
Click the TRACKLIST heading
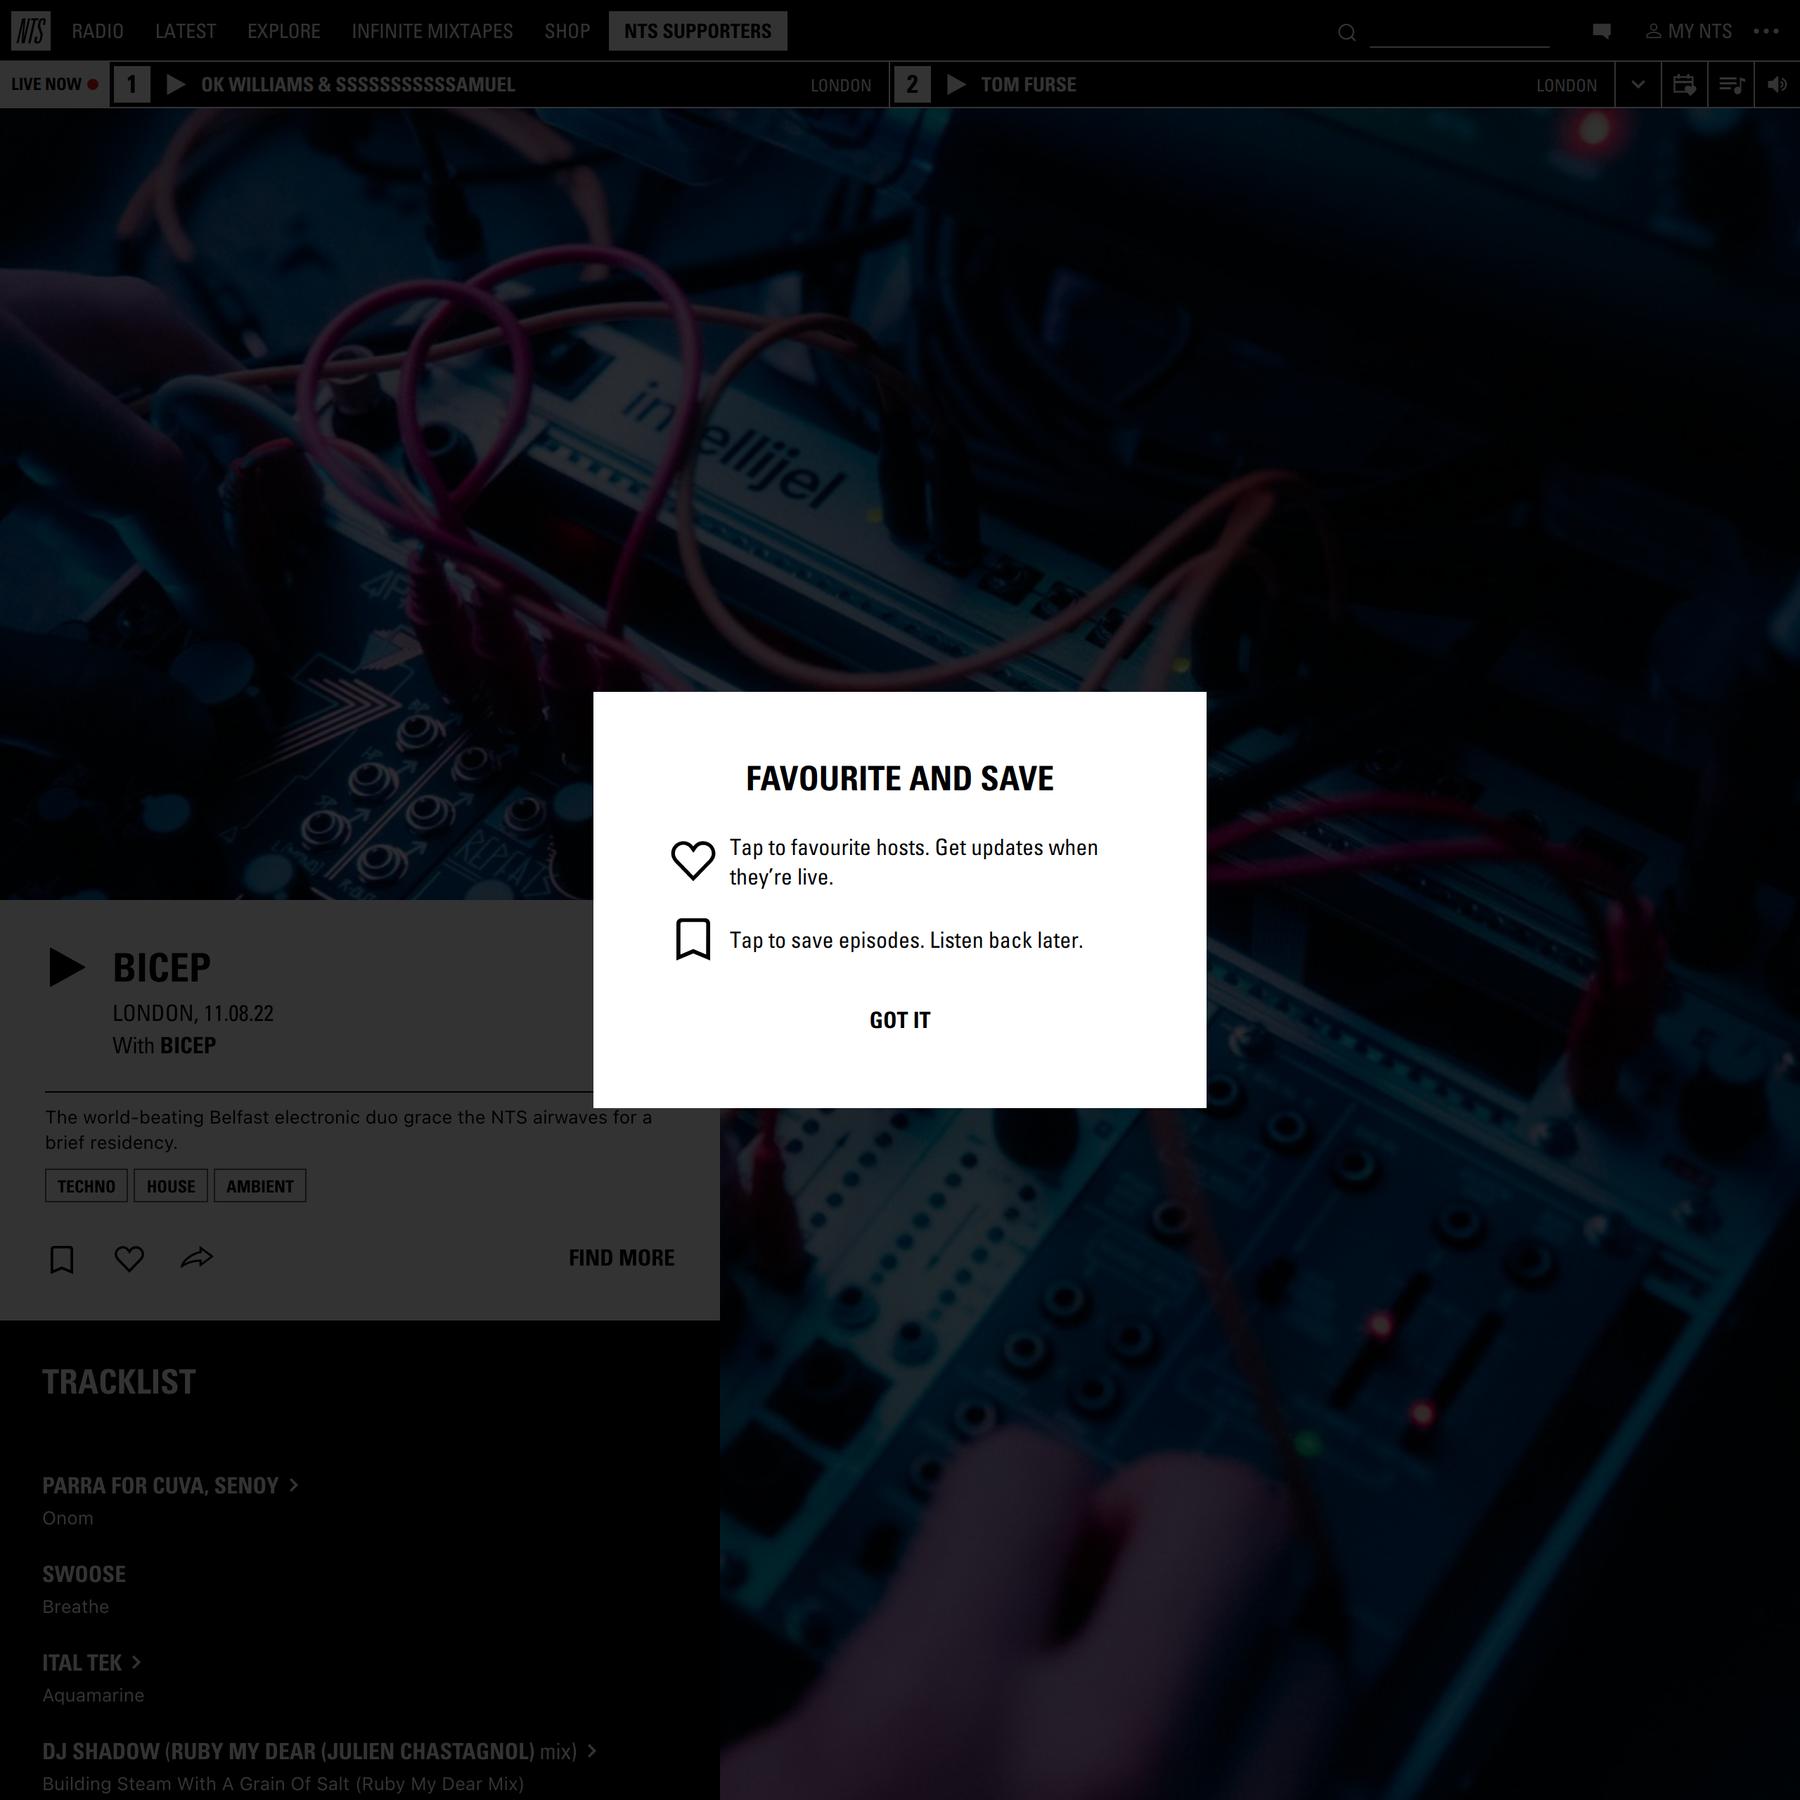119,1382
